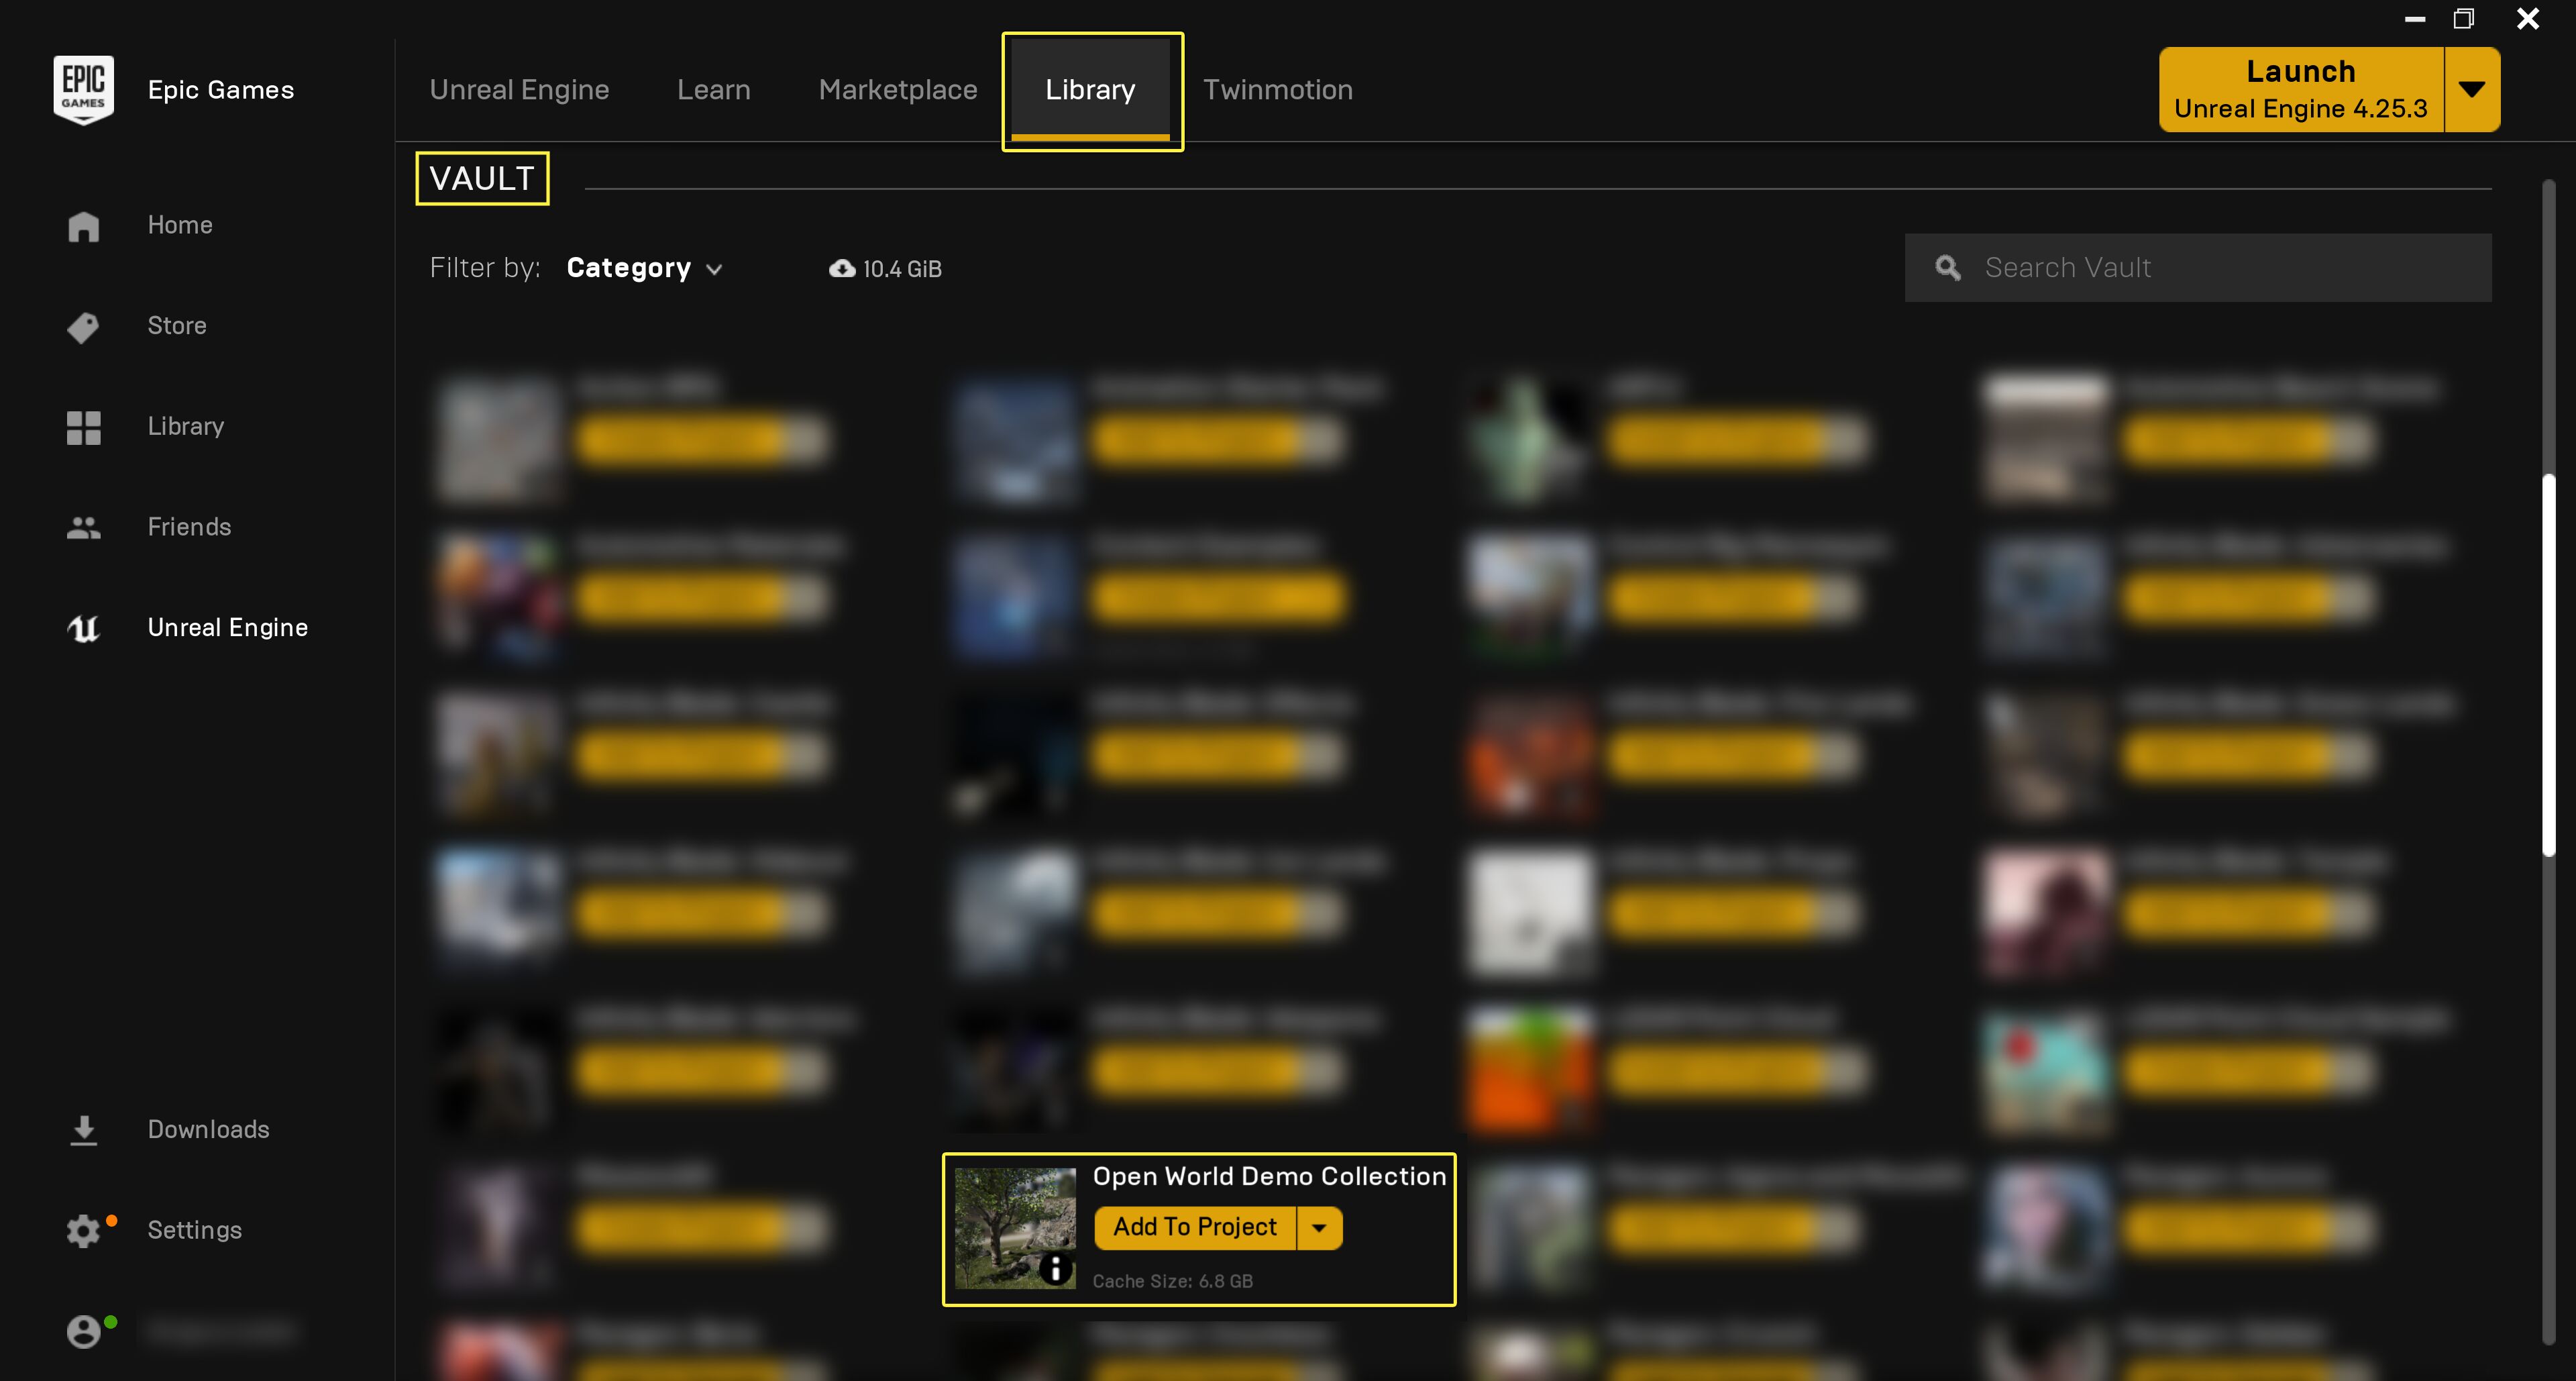Open the Home sidebar icon

(83, 226)
